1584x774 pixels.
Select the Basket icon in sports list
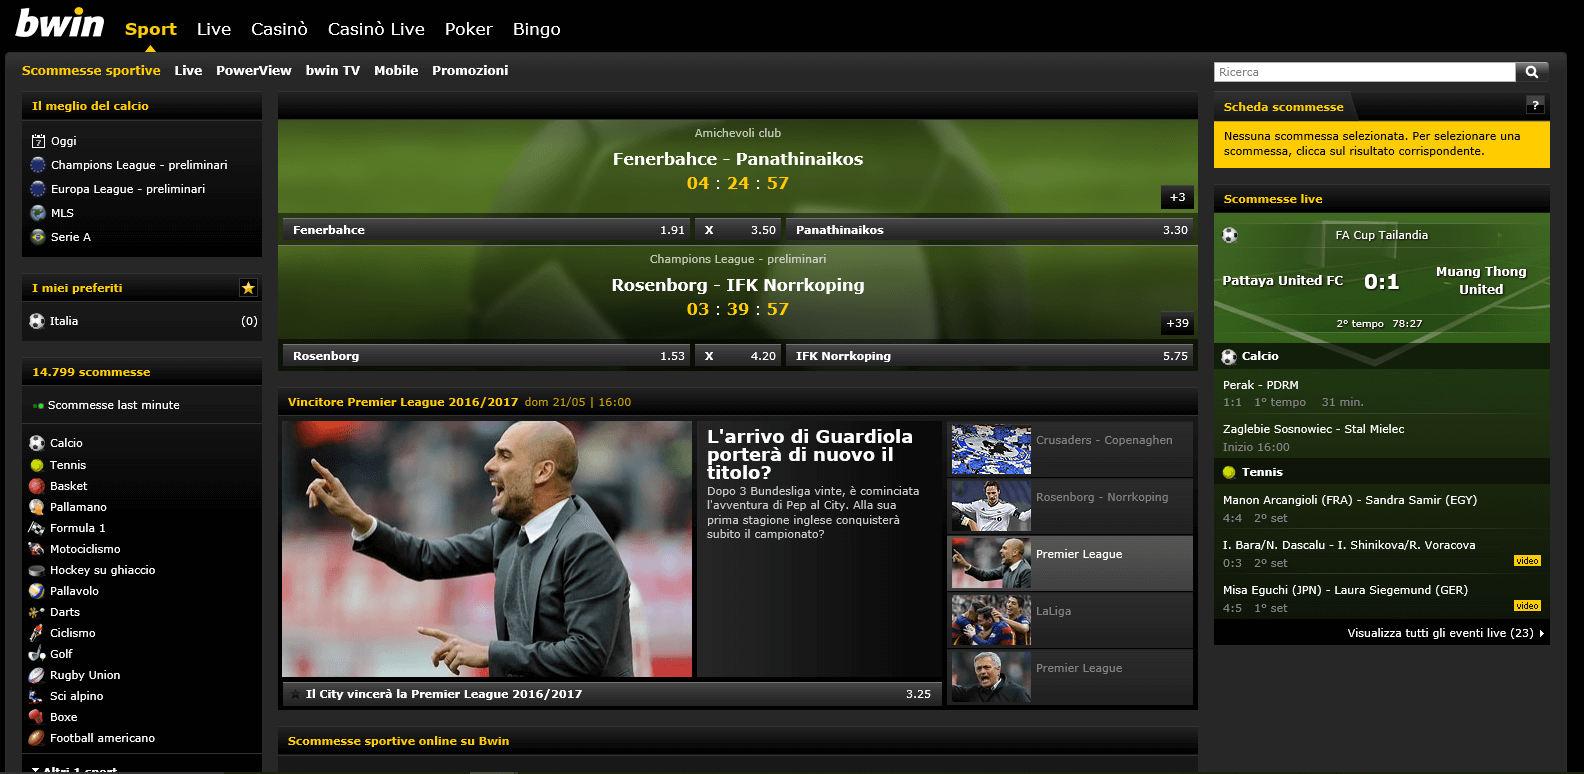[37, 486]
